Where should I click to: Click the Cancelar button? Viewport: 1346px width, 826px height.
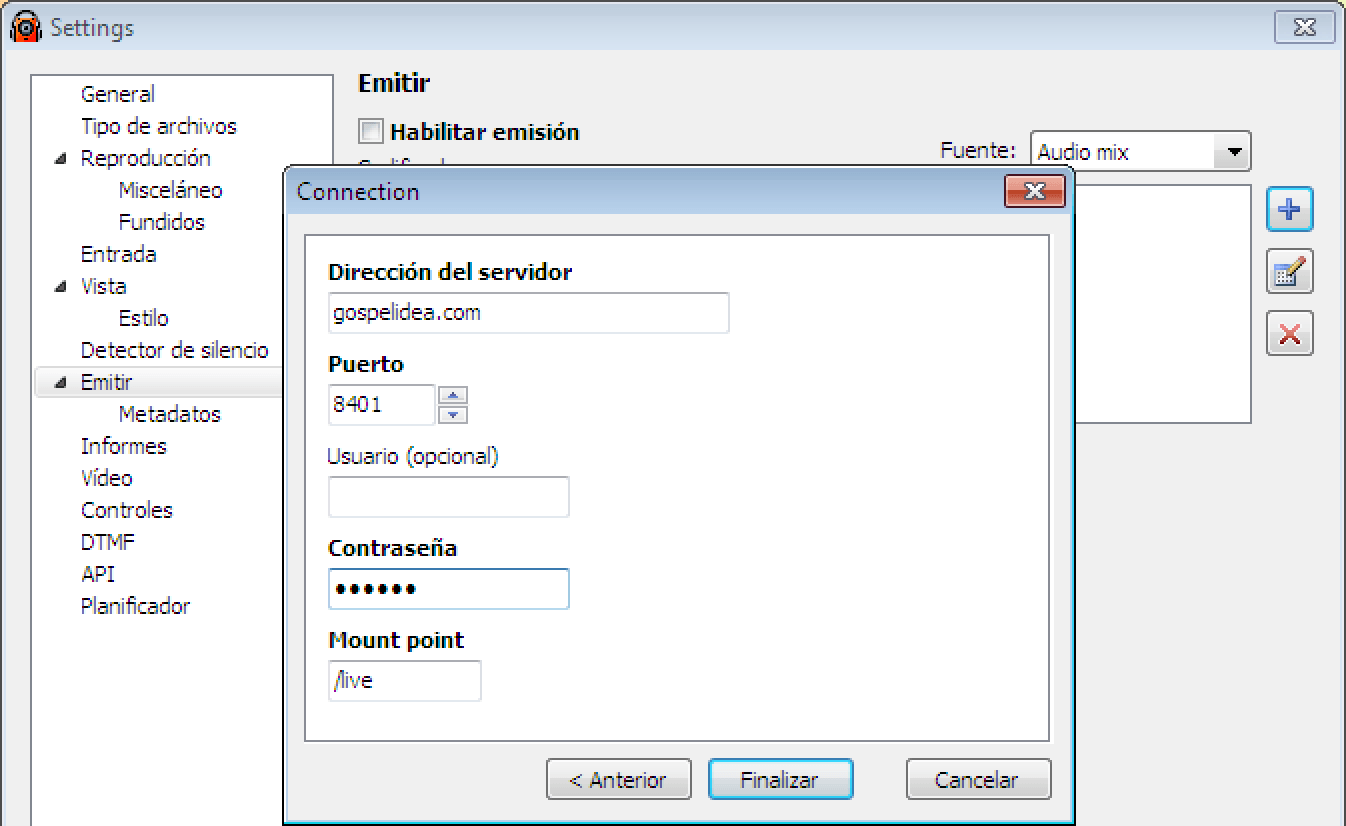pyautogui.click(x=978, y=780)
